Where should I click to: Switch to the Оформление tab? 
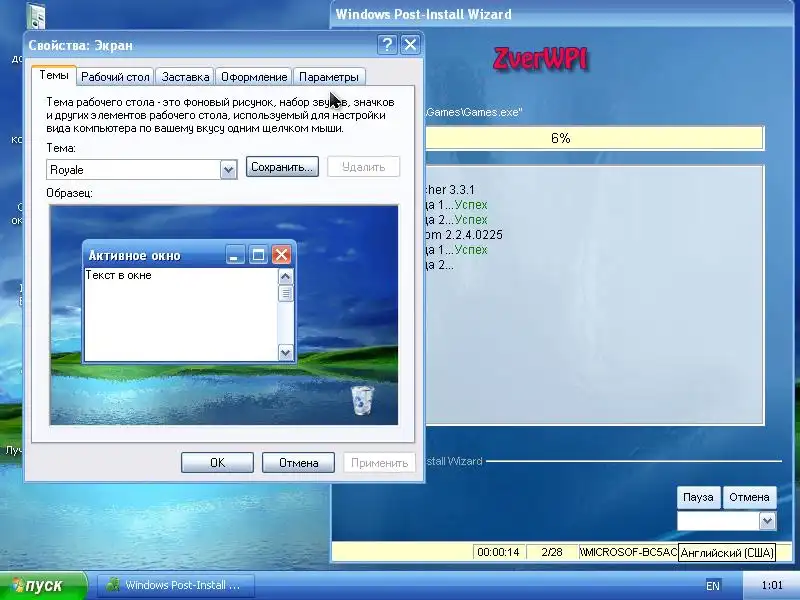pos(254,77)
